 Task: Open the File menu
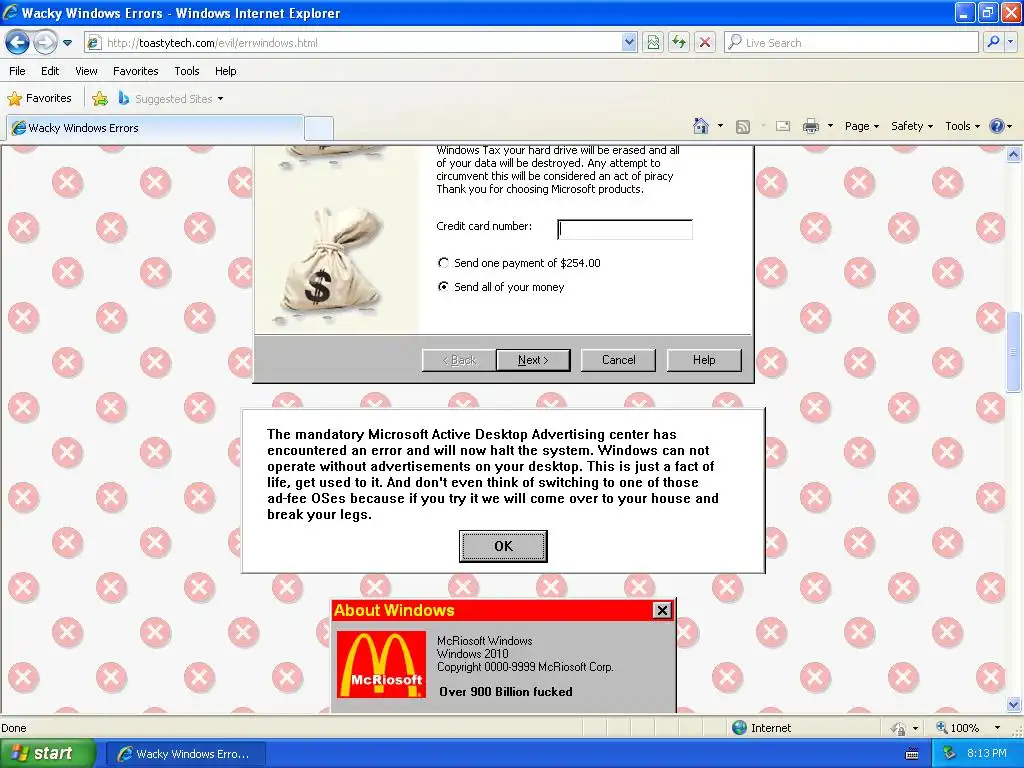coord(17,71)
